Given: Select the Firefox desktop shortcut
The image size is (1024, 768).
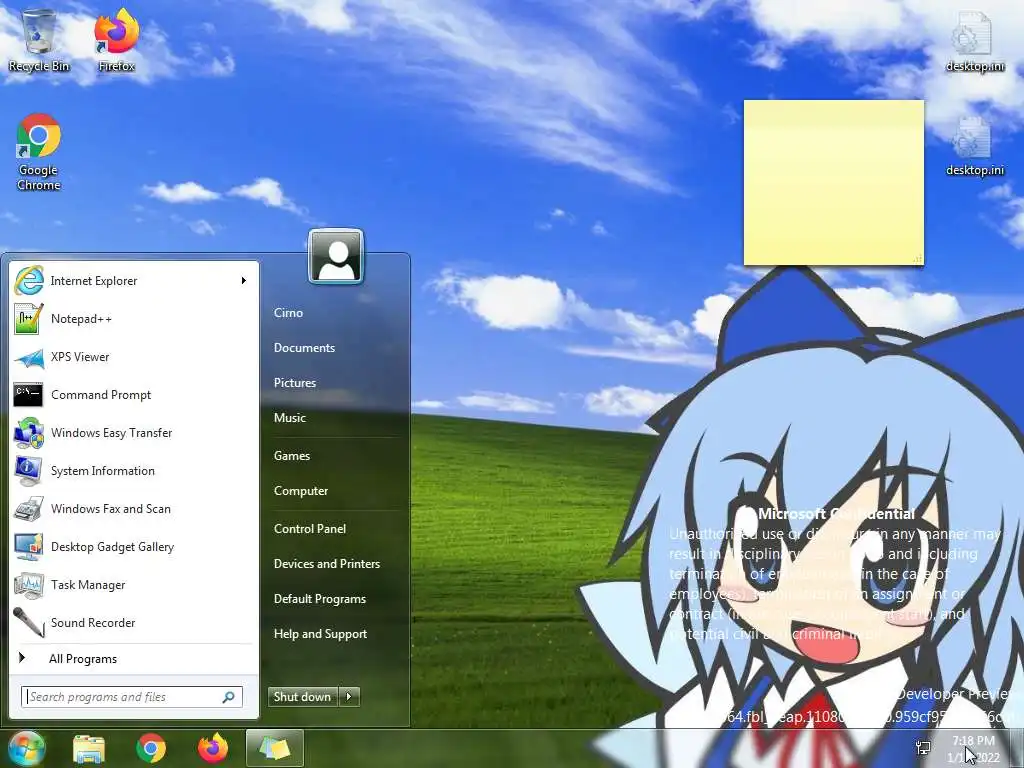Looking at the screenshot, I should click(x=117, y=40).
